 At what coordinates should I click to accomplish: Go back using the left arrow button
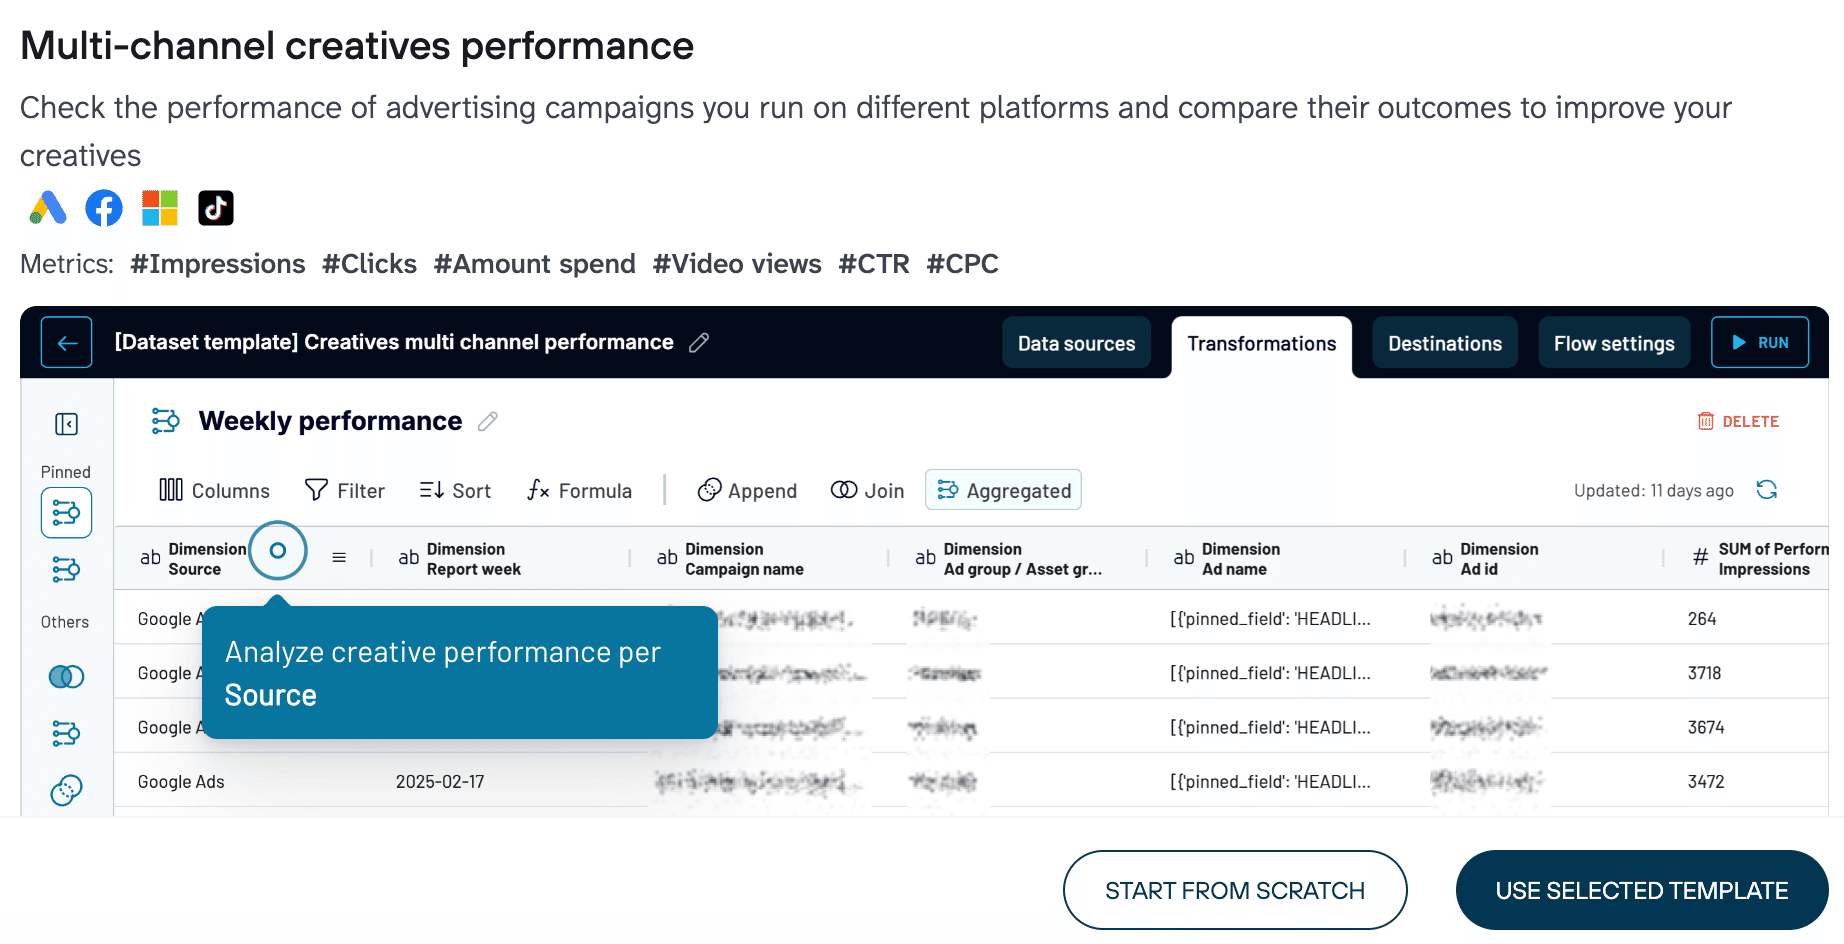pos(67,343)
